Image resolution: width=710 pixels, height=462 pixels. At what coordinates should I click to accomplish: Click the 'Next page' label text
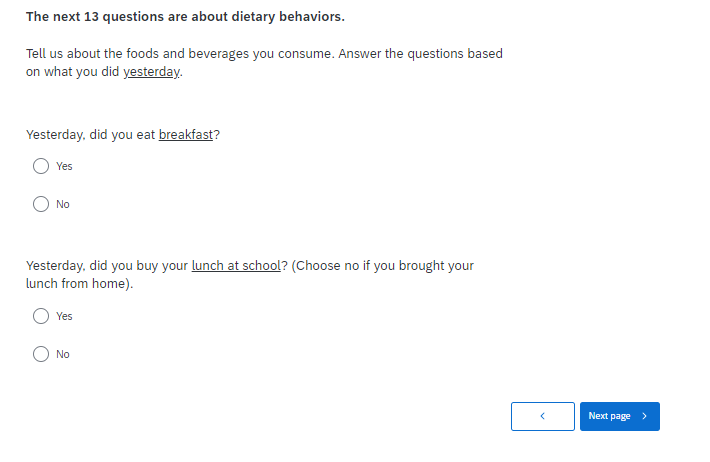coord(609,416)
